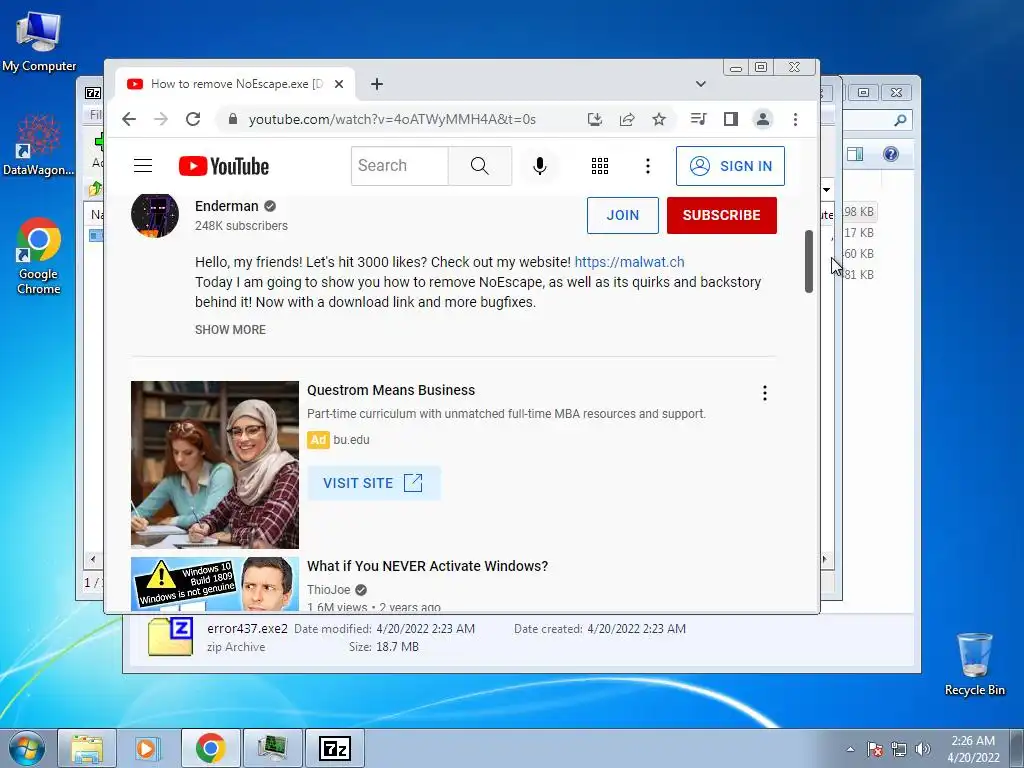Open YouTube settings three-dot menu
The width and height of the screenshot is (1024, 768).
coord(648,166)
